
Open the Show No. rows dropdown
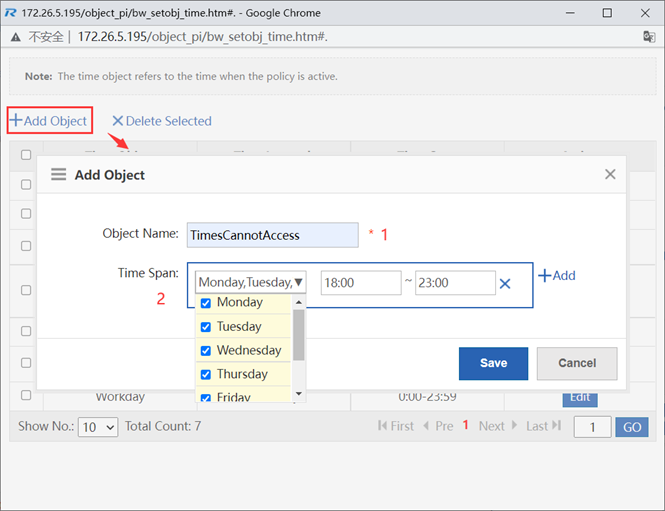(98, 427)
